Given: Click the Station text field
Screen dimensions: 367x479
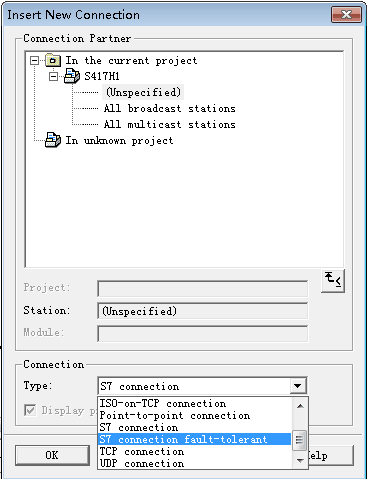Looking at the screenshot, I should (203, 311).
